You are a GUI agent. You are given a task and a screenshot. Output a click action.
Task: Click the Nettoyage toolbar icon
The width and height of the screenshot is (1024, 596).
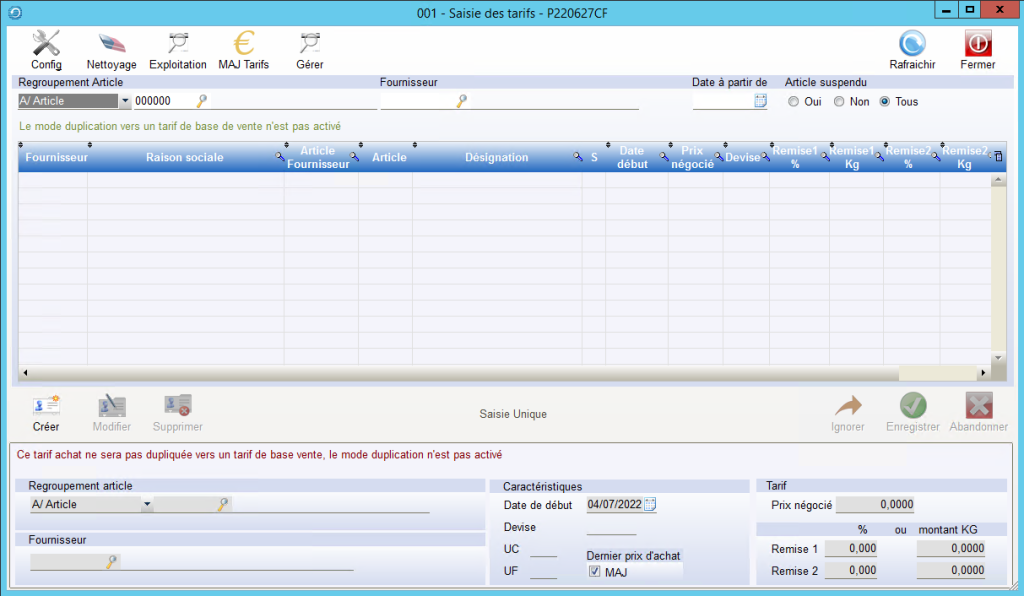pos(112,44)
